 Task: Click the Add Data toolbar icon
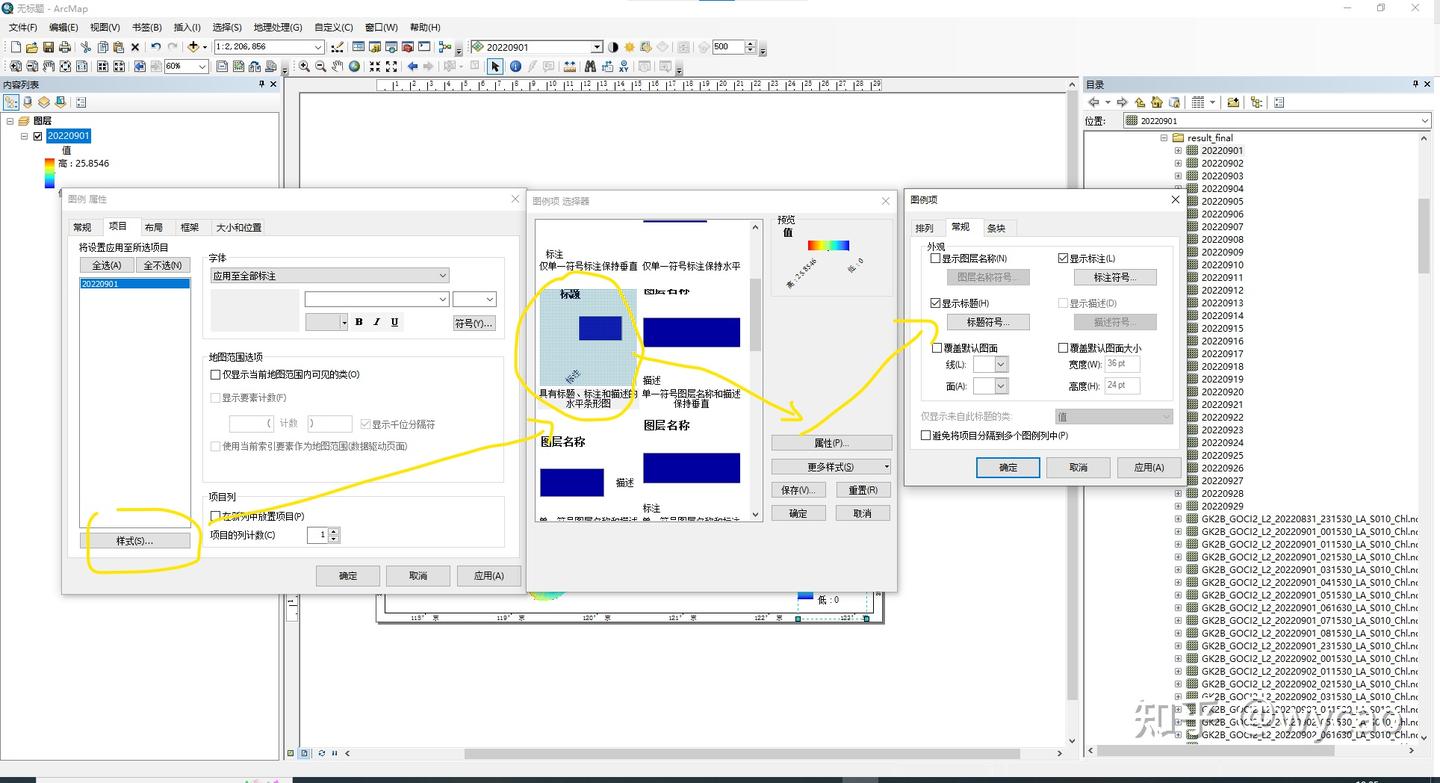tap(192, 47)
